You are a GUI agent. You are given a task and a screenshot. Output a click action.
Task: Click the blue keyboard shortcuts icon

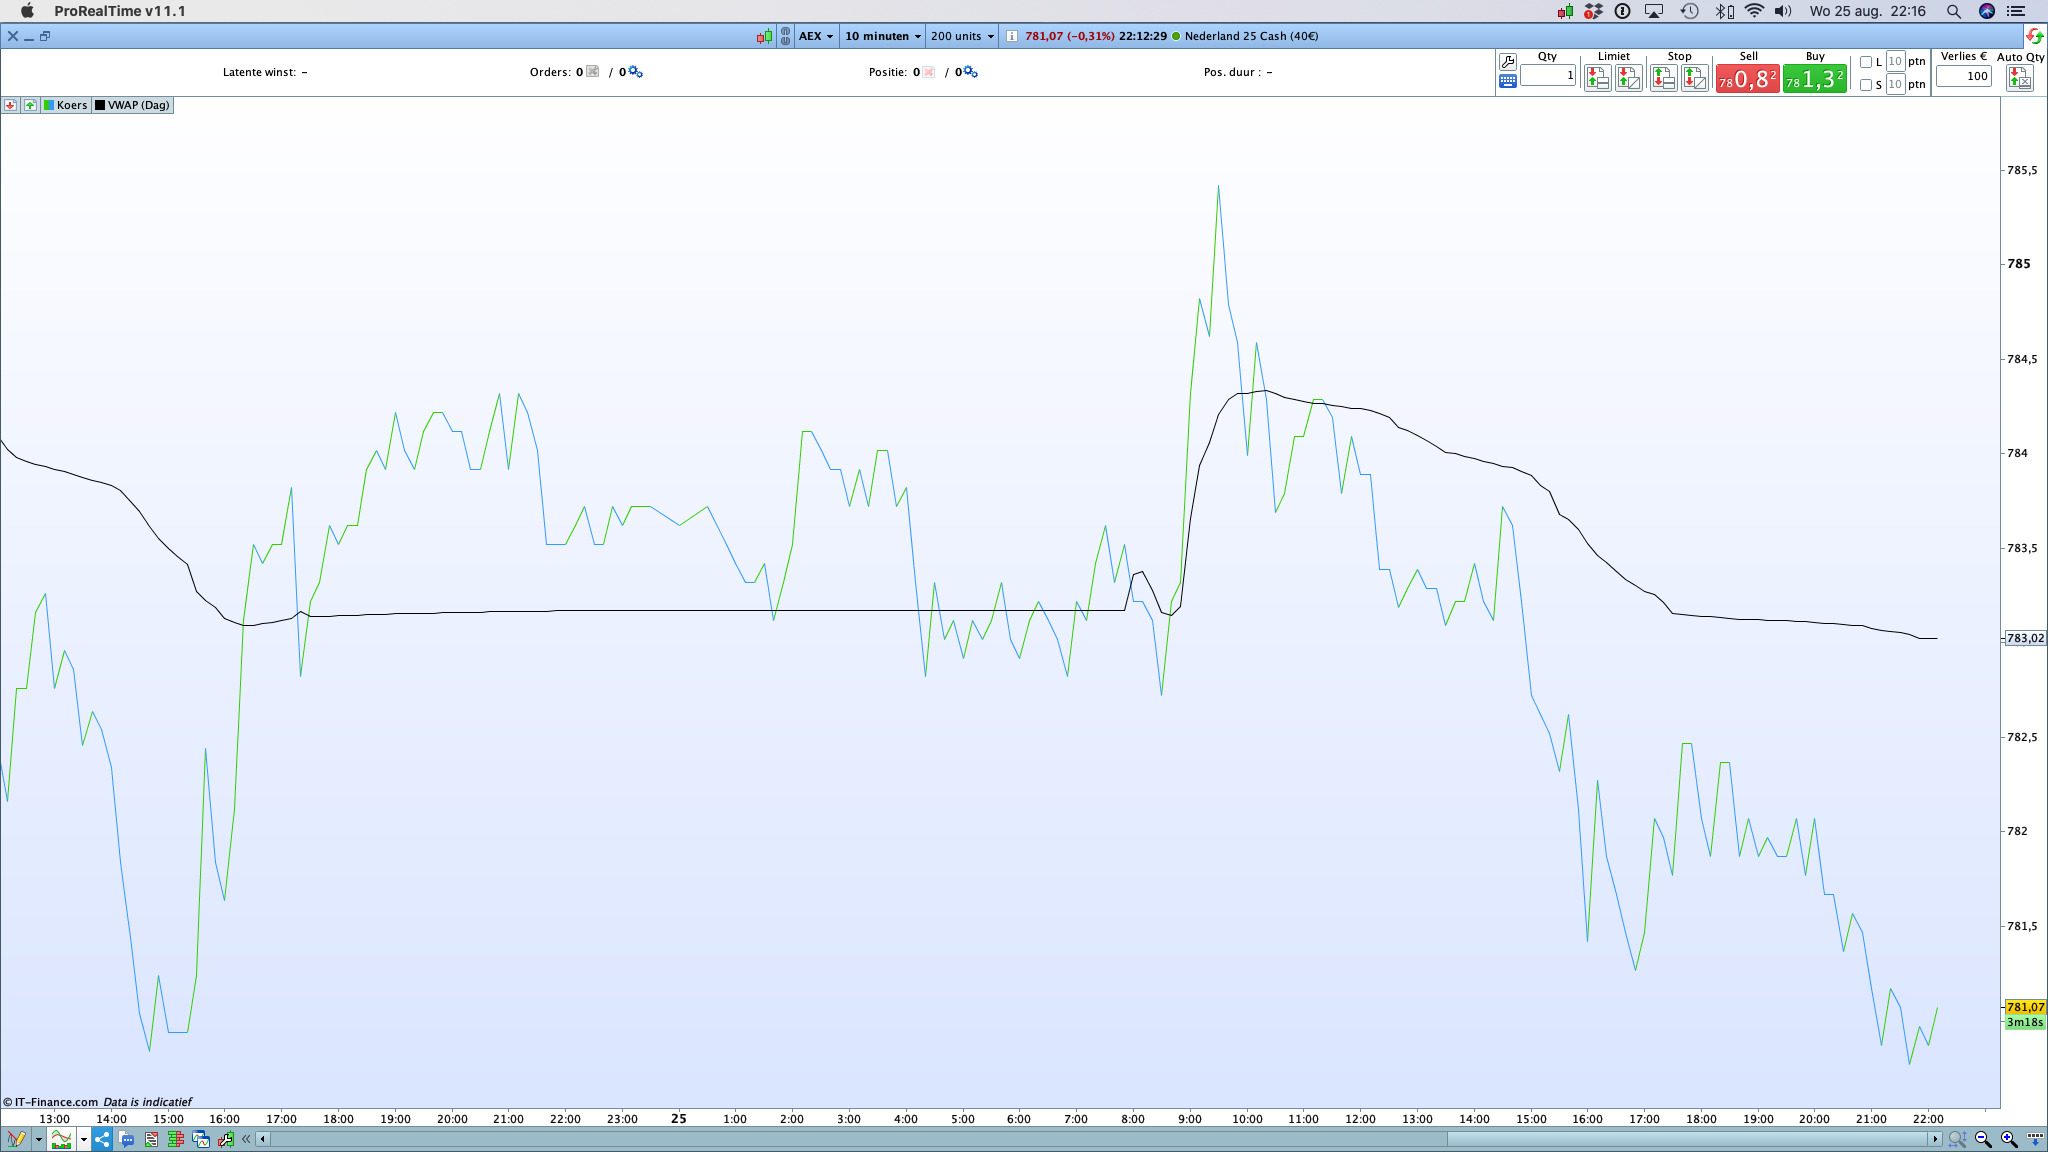[1508, 81]
